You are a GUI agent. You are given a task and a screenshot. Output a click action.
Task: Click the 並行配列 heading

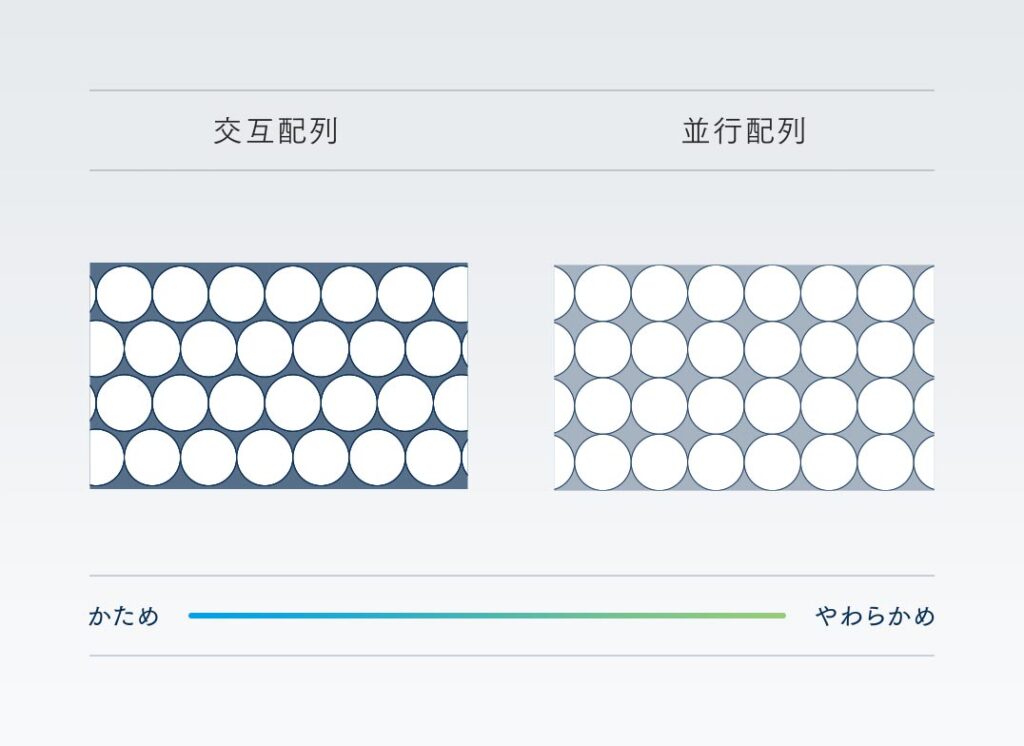[x=744, y=131]
